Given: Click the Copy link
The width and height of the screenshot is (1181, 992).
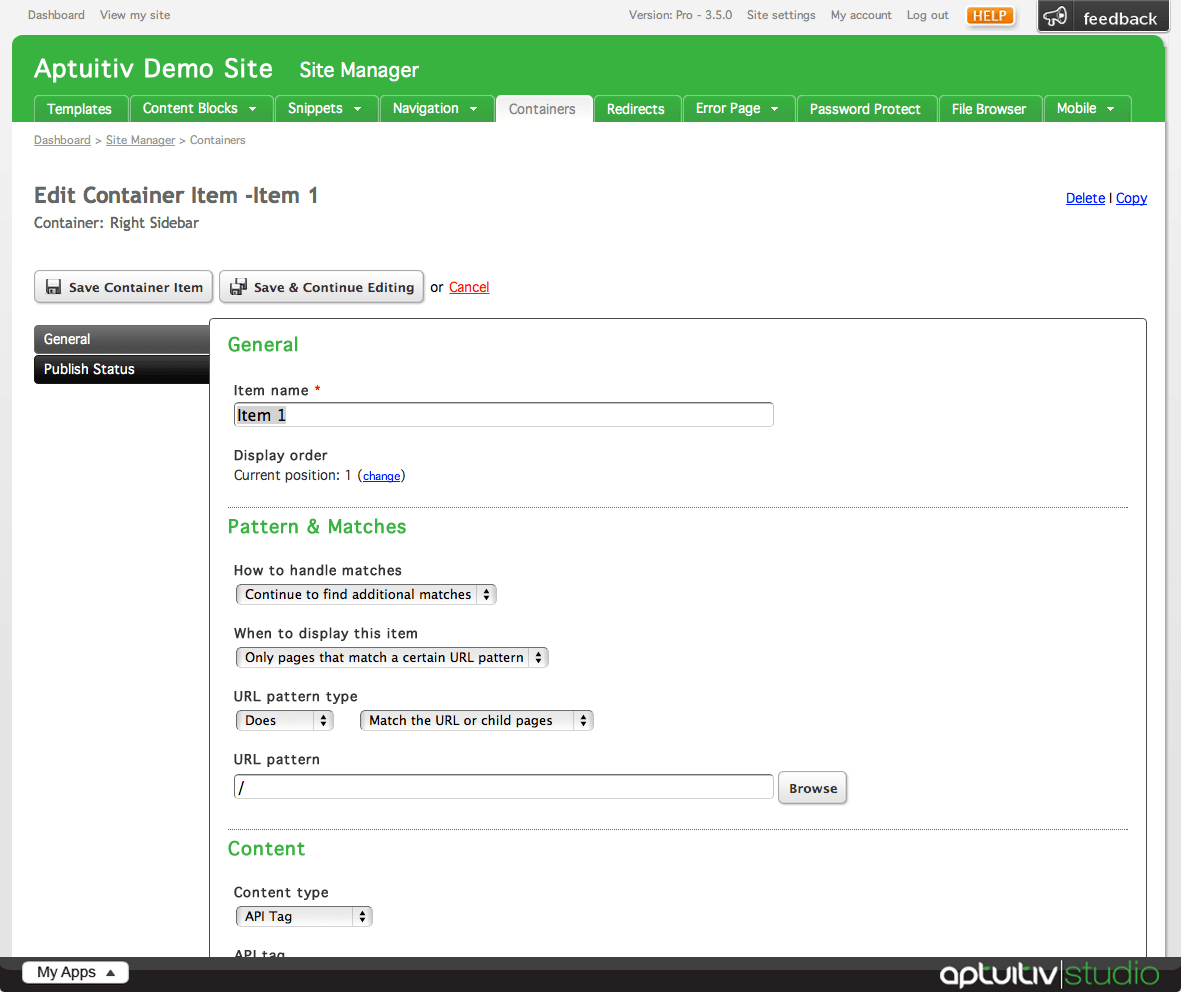Looking at the screenshot, I should (1131, 198).
